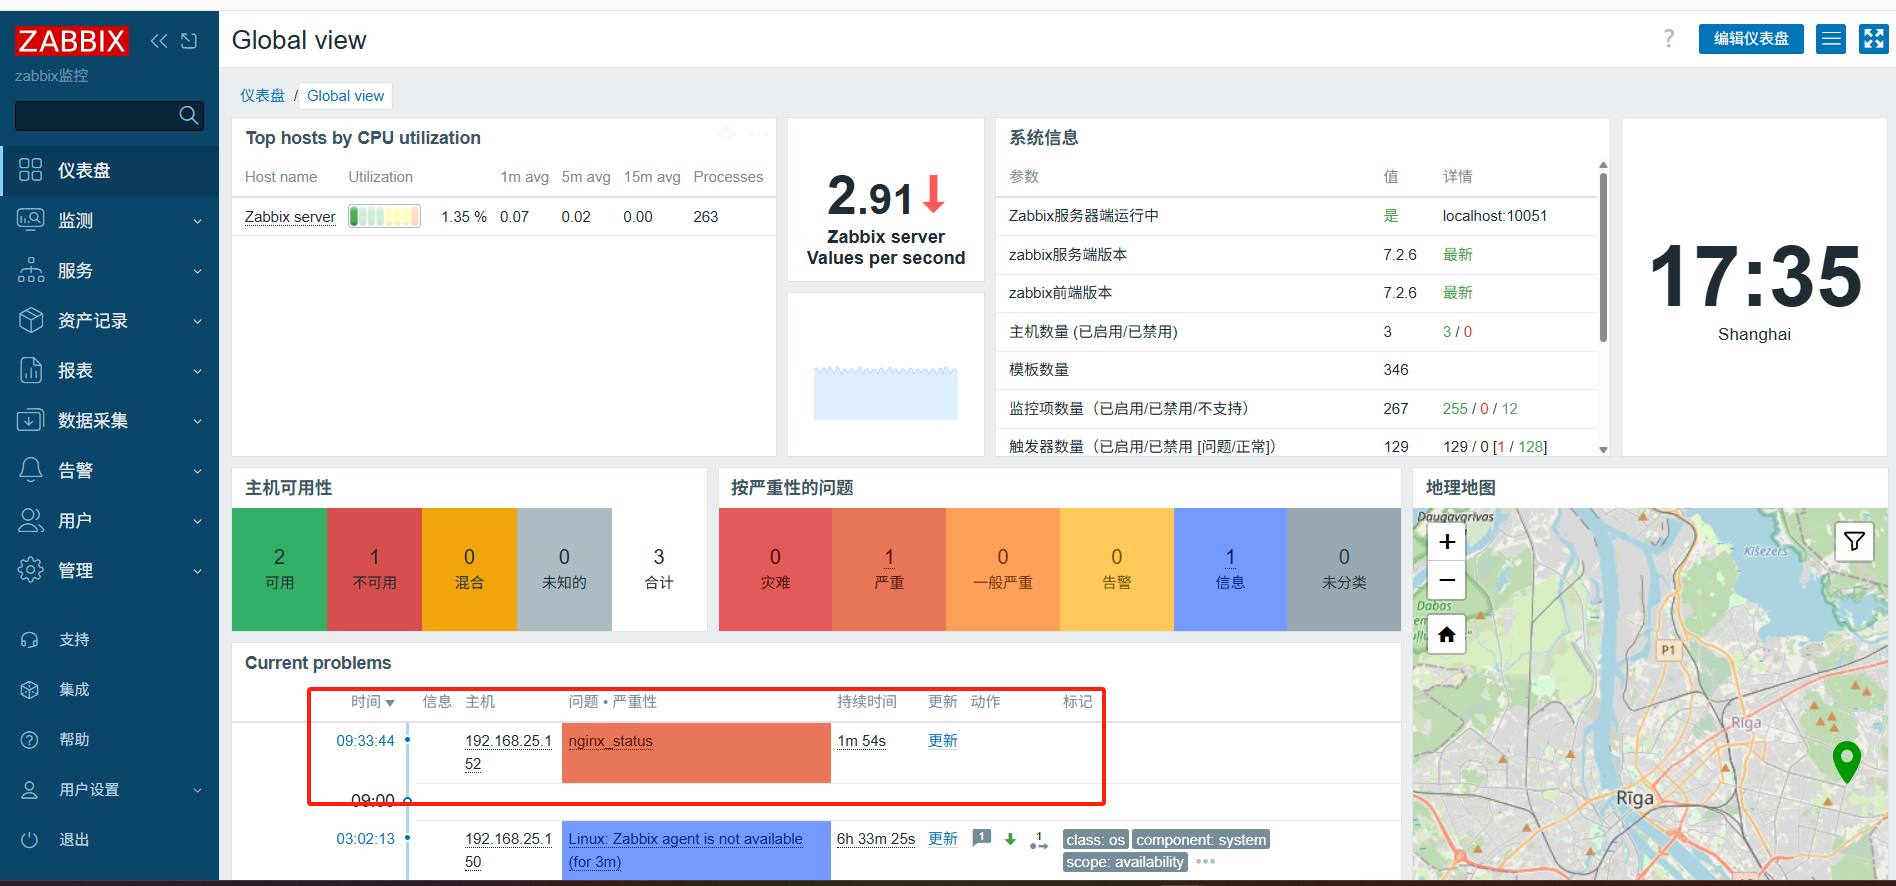Click the 1 不可用 red availability tile
The image size is (1896, 886).
click(374, 569)
